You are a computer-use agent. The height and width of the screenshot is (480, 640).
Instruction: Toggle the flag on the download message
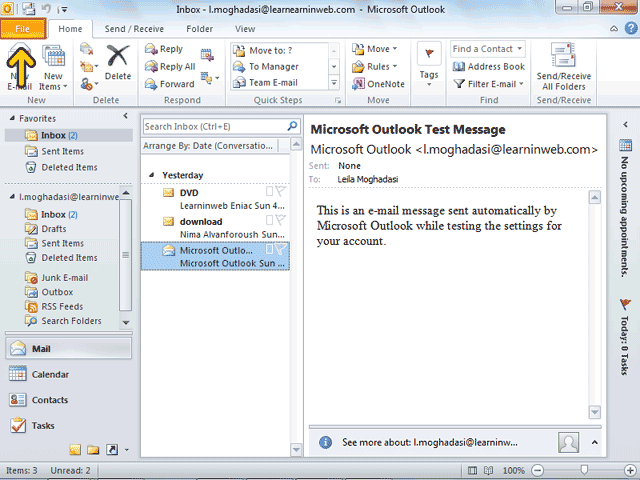(281, 220)
